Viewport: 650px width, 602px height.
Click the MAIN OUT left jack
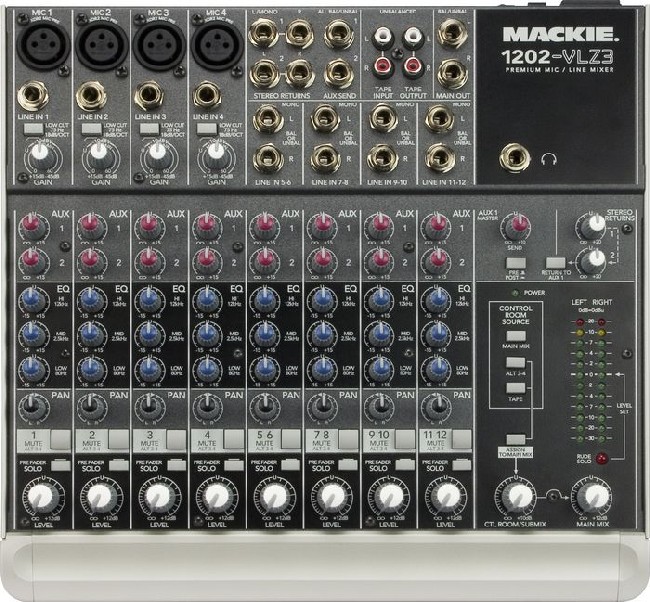(x=453, y=33)
